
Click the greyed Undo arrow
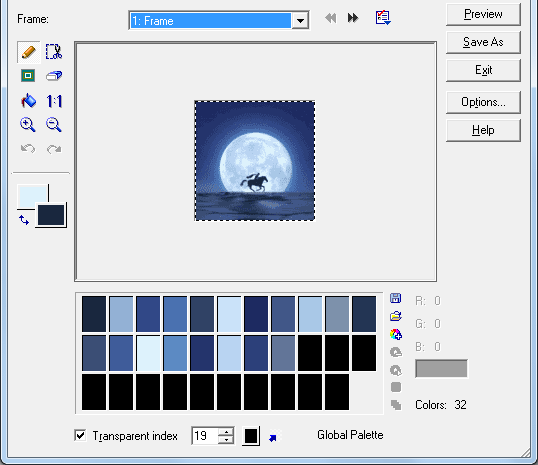click(x=28, y=149)
